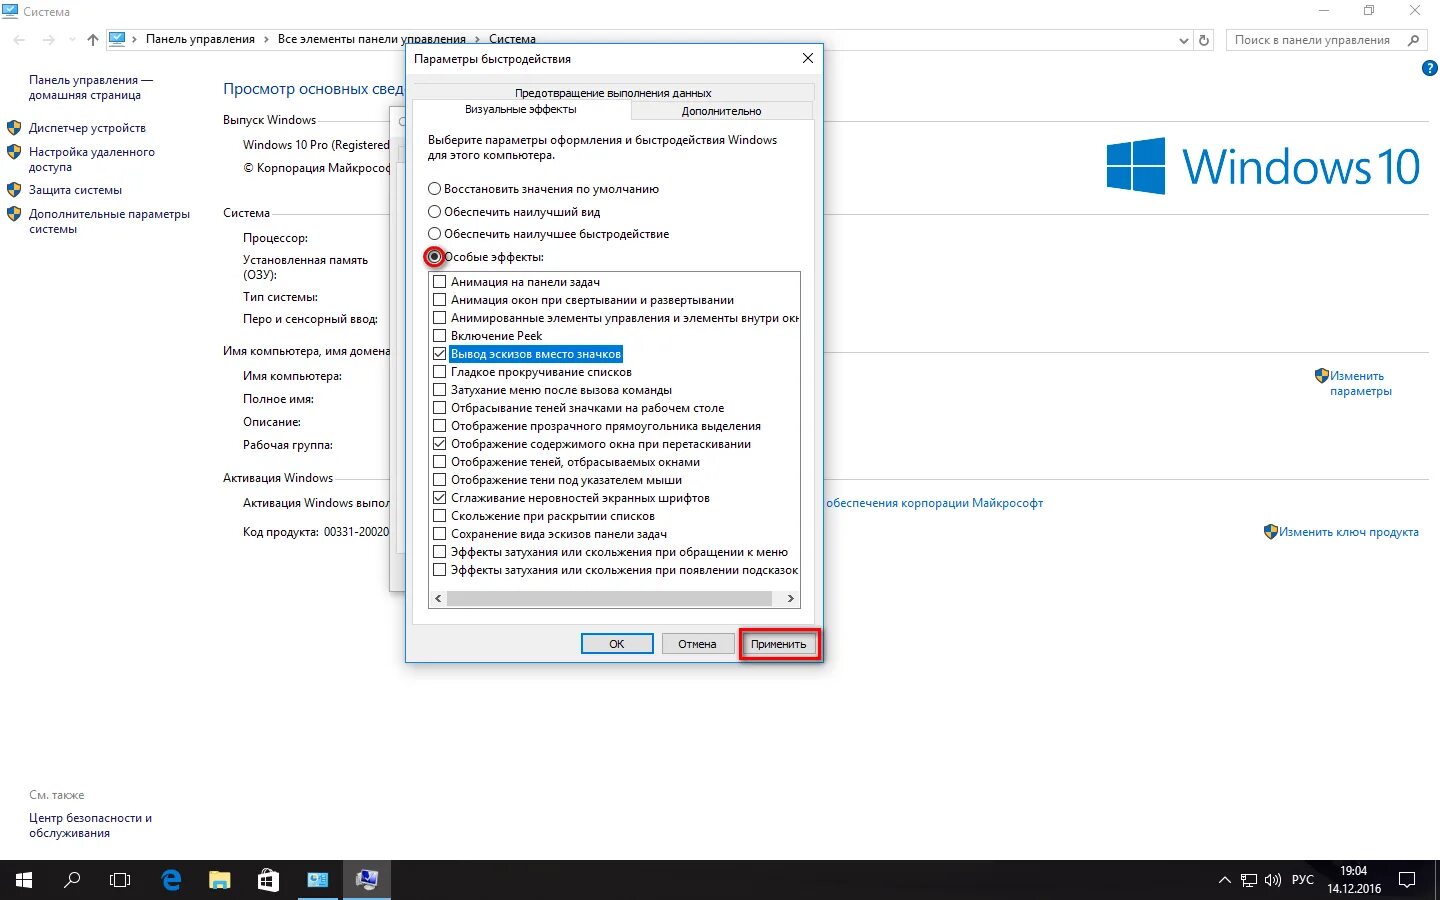This screenshot has height=900, width=1440.
Task: Open Настройка удаленного доступа link
Action: (92, 159)
